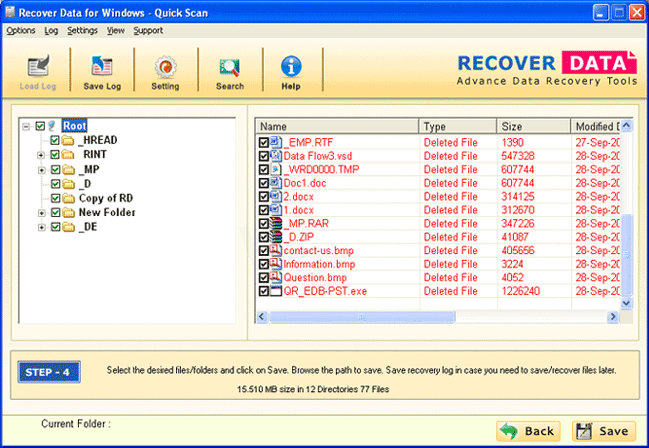Viewport: 649px width, 448px height.
Task: Open the Setting gear icon
Action: click(165, 68)
